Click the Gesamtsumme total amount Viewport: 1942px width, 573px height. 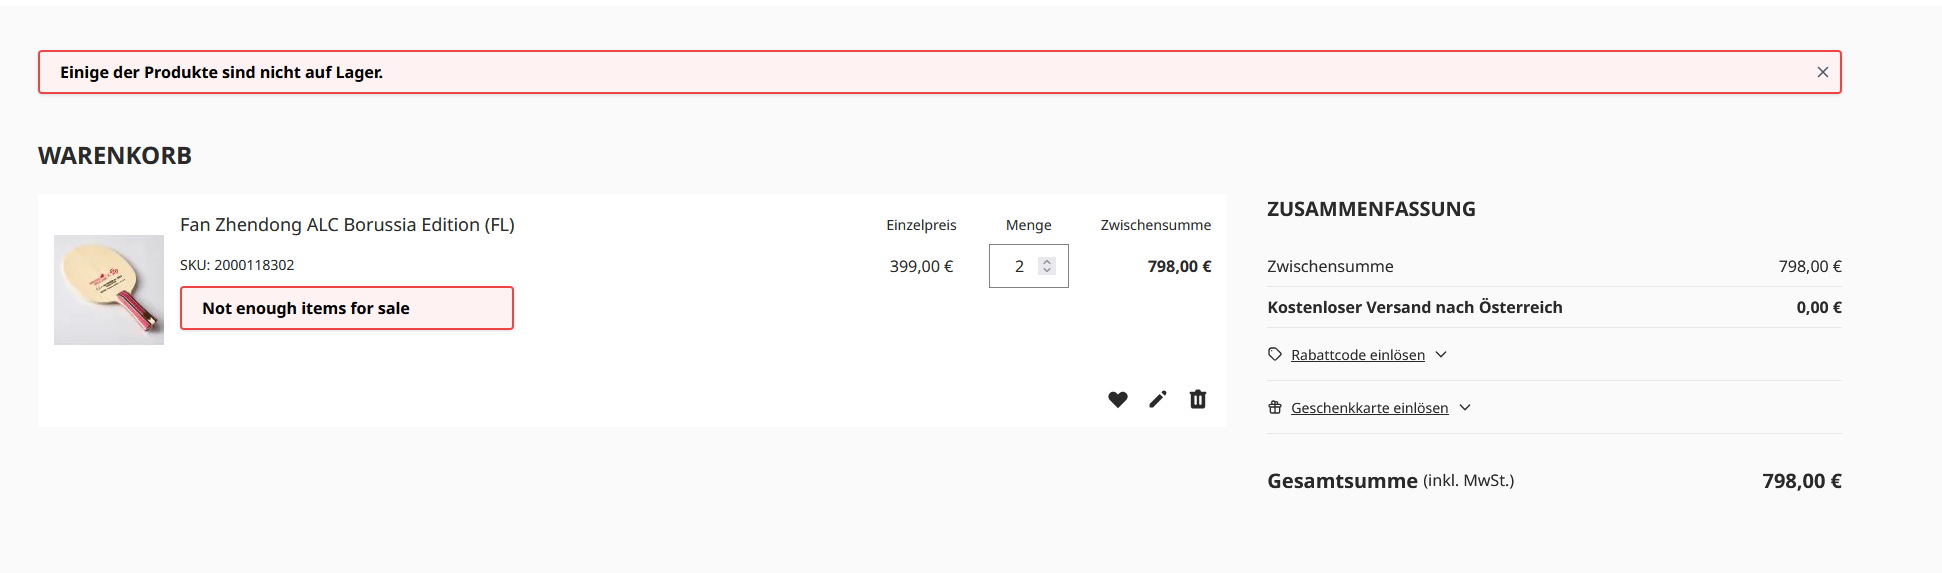(x=1802, y=481)
